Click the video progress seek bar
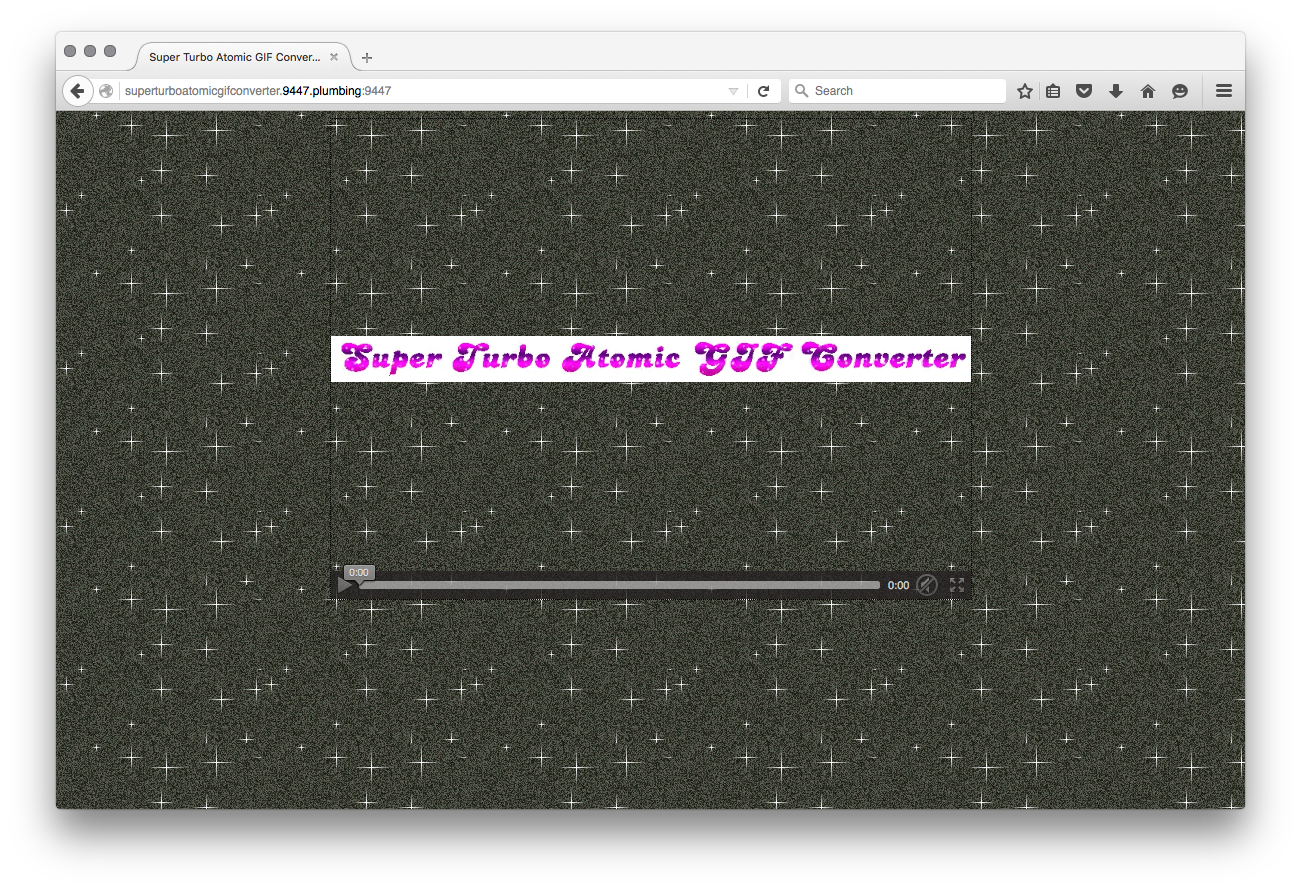 pyautogui.click(x=620, y=586)
